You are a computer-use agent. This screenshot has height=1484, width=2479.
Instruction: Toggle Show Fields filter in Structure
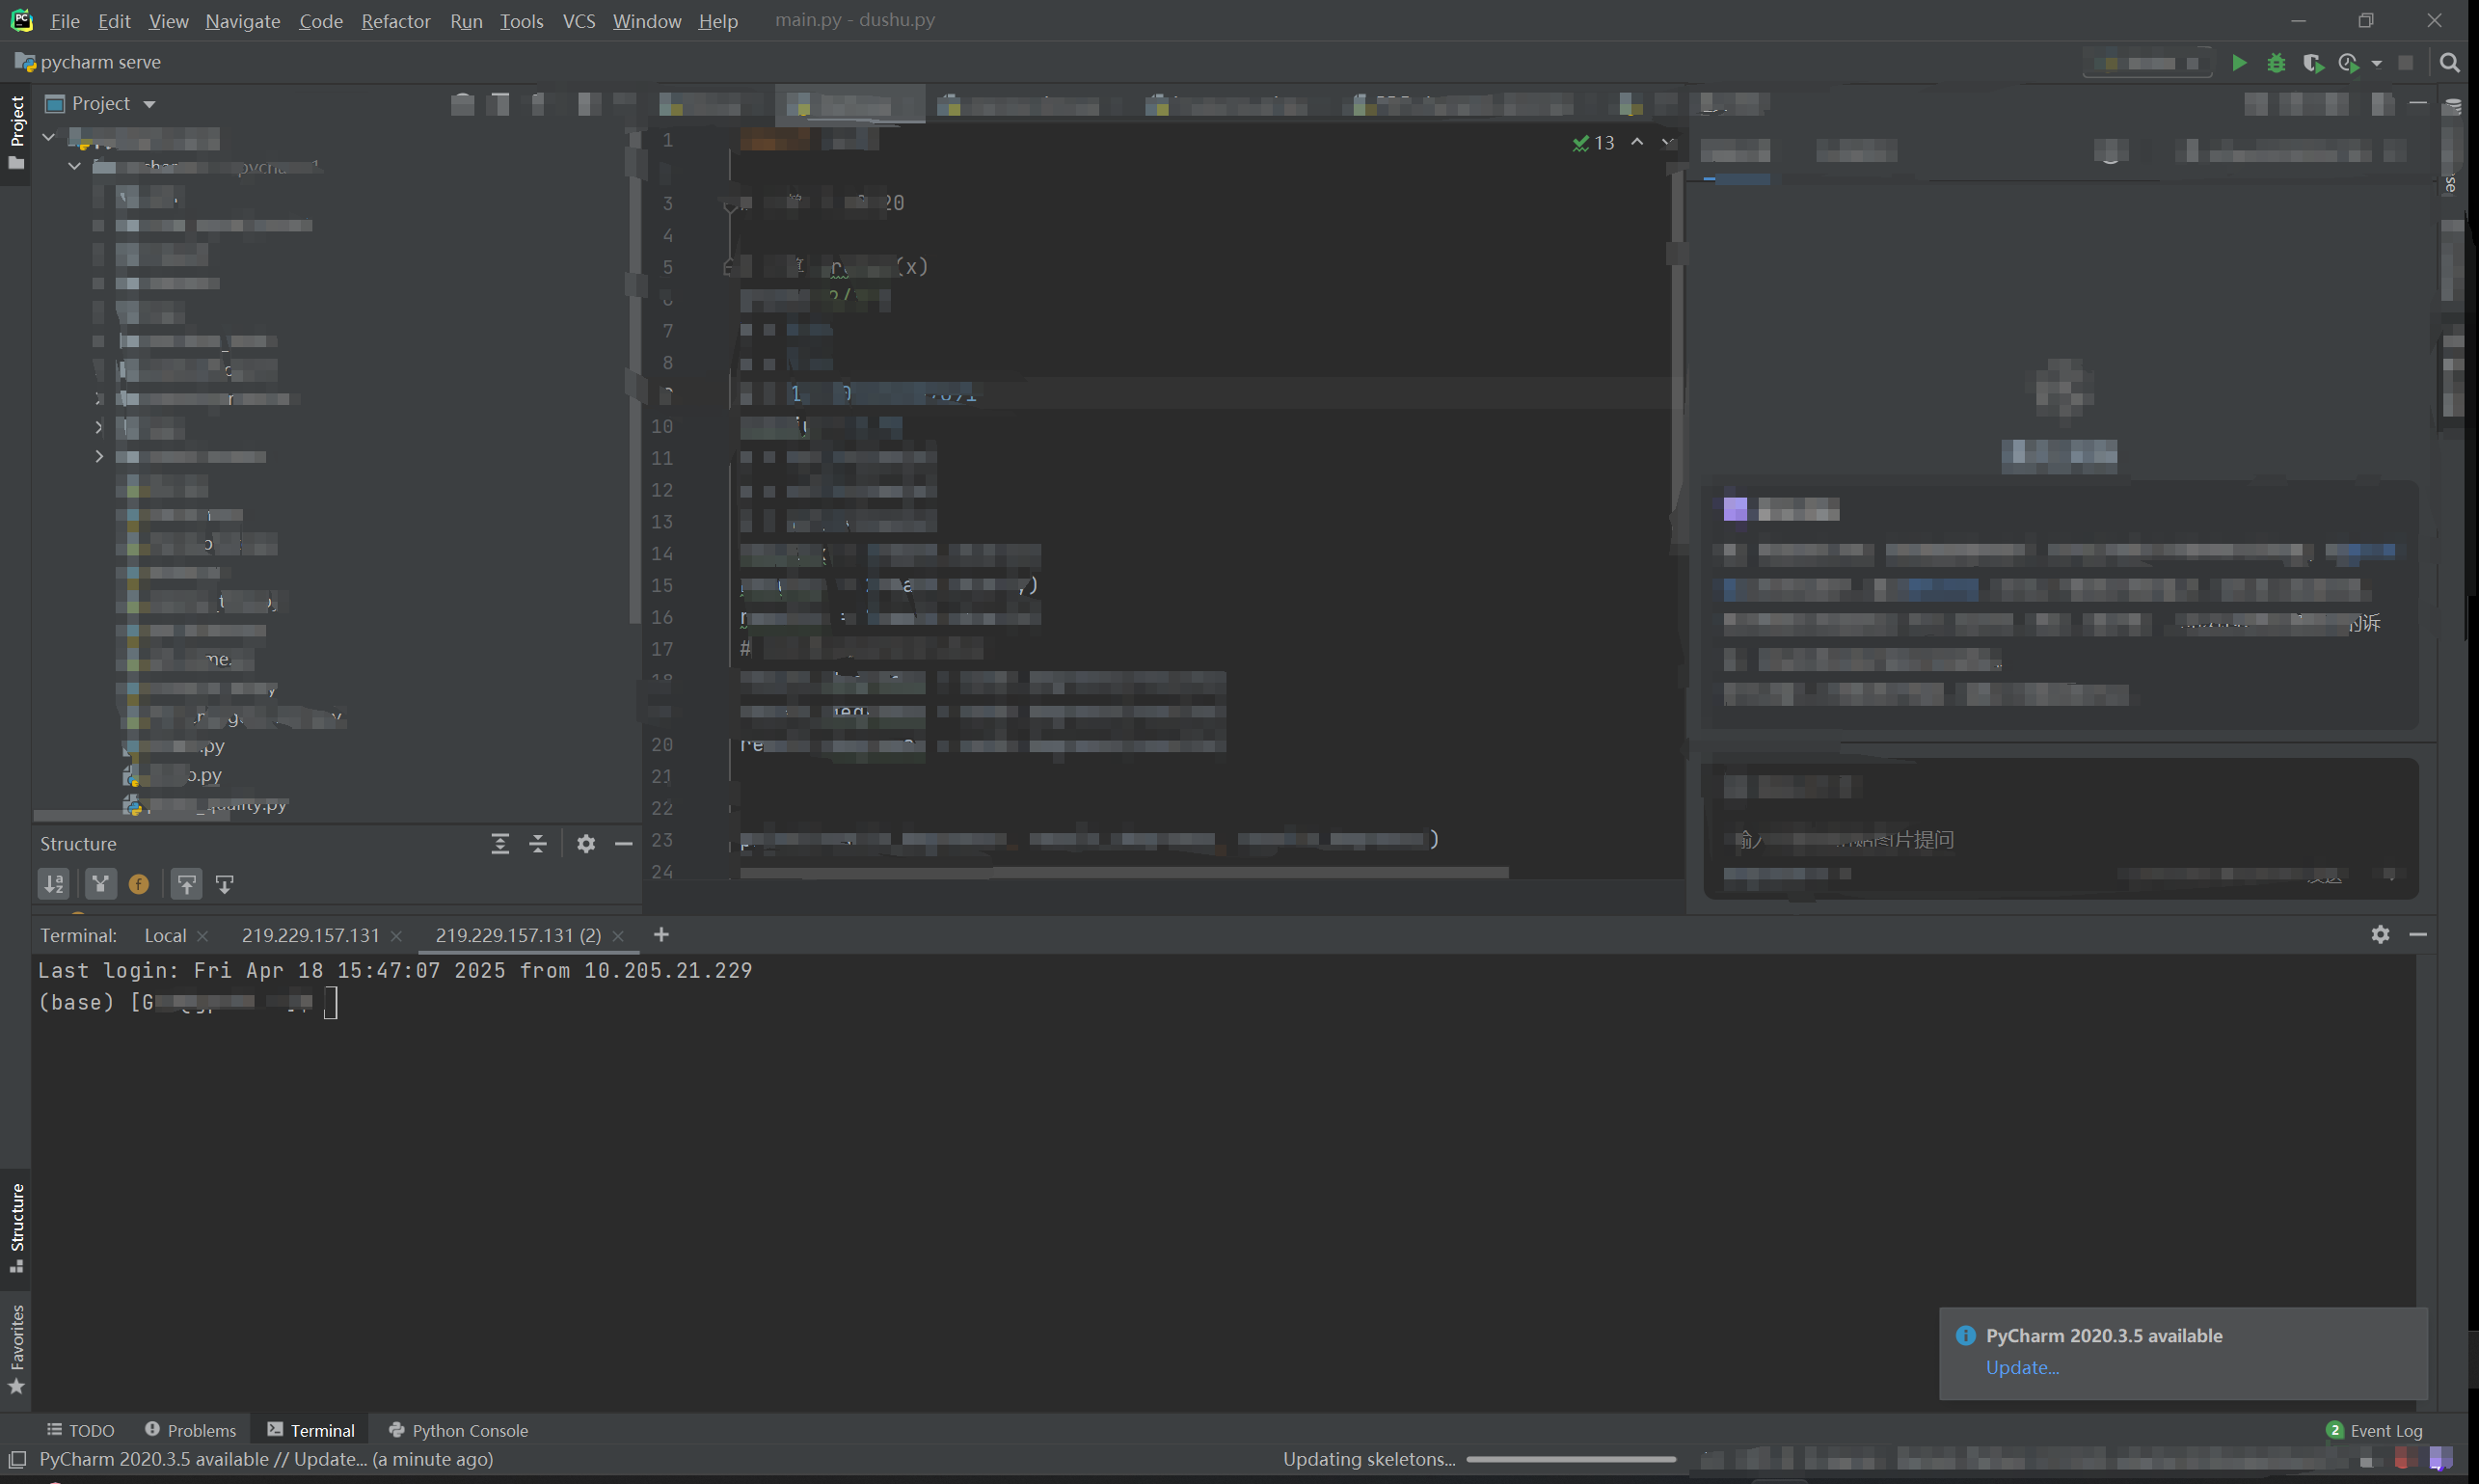pyautogui.click(x=139, y=884)
